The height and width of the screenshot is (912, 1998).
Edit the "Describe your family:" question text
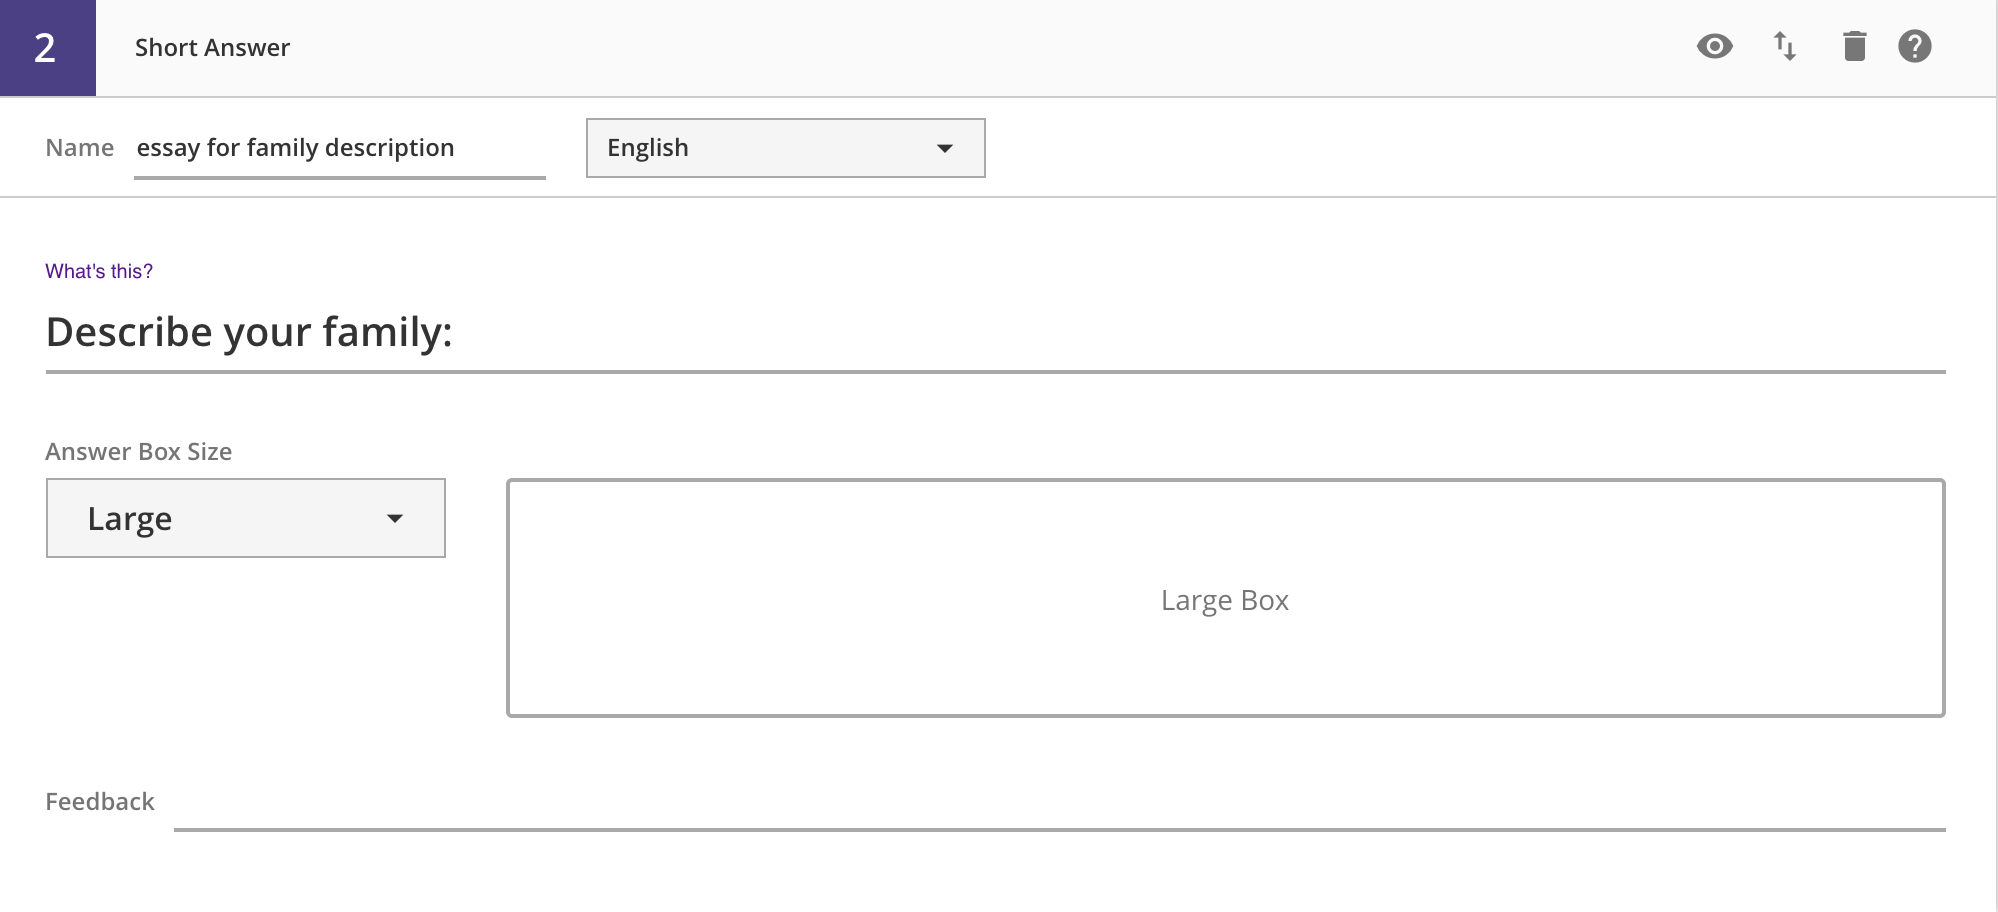coord(995,332)
